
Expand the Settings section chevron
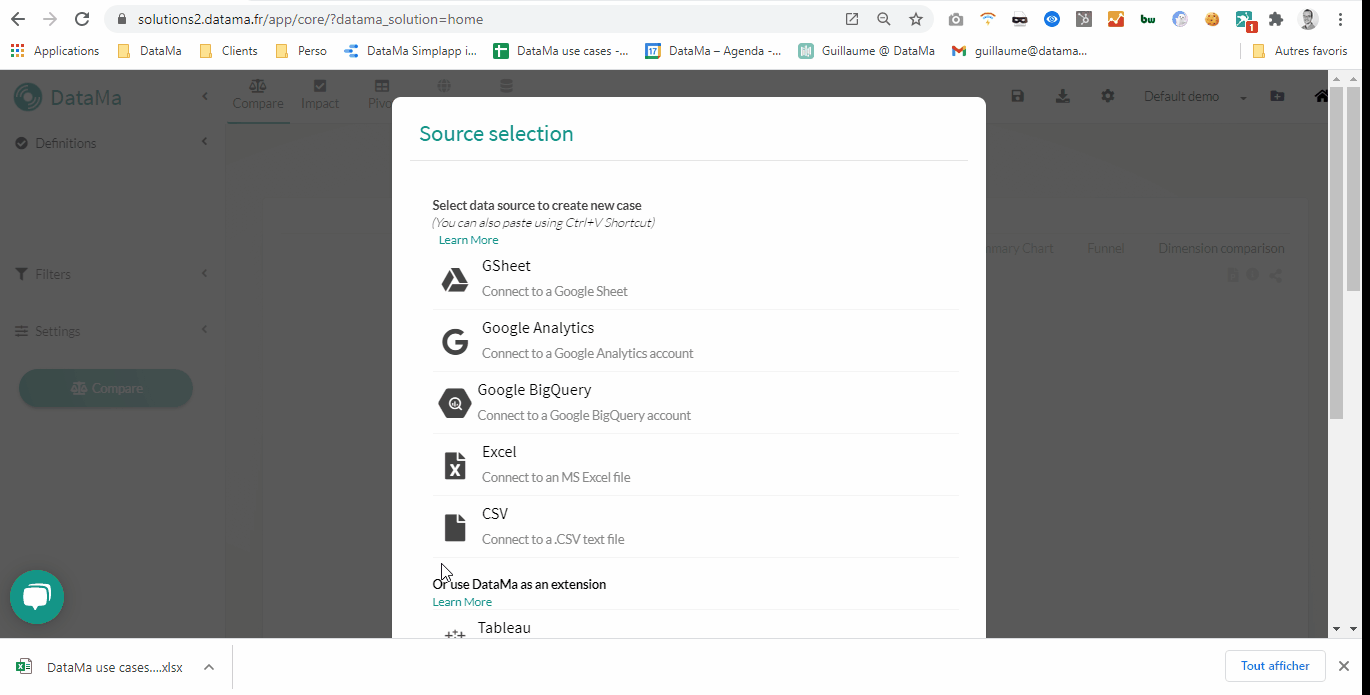coord(204,330)
